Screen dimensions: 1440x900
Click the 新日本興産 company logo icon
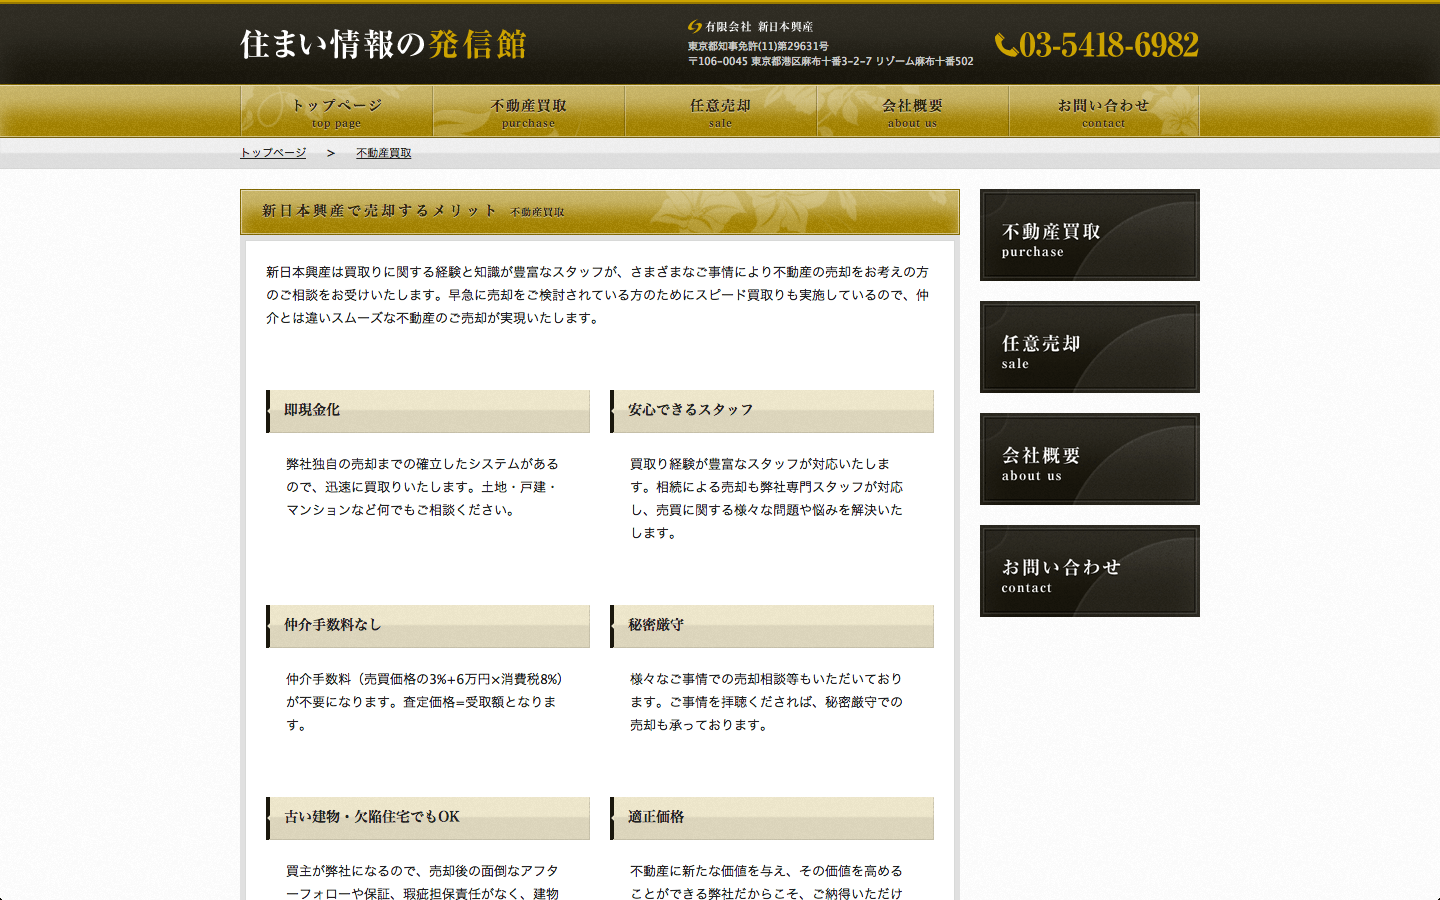coord(695,27)
